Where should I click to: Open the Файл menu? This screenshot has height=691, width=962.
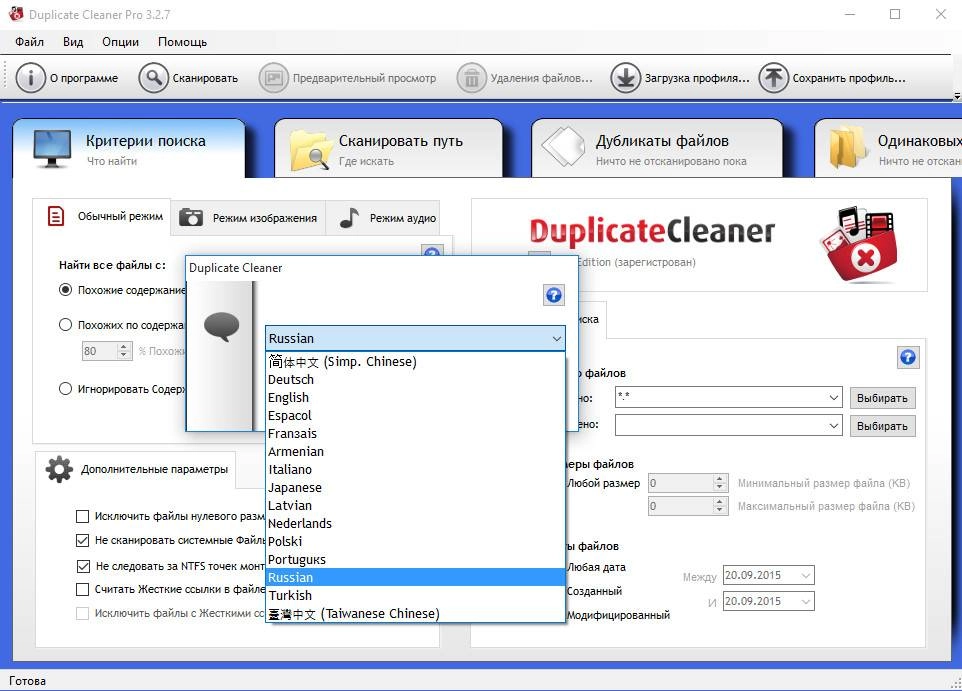29,42
